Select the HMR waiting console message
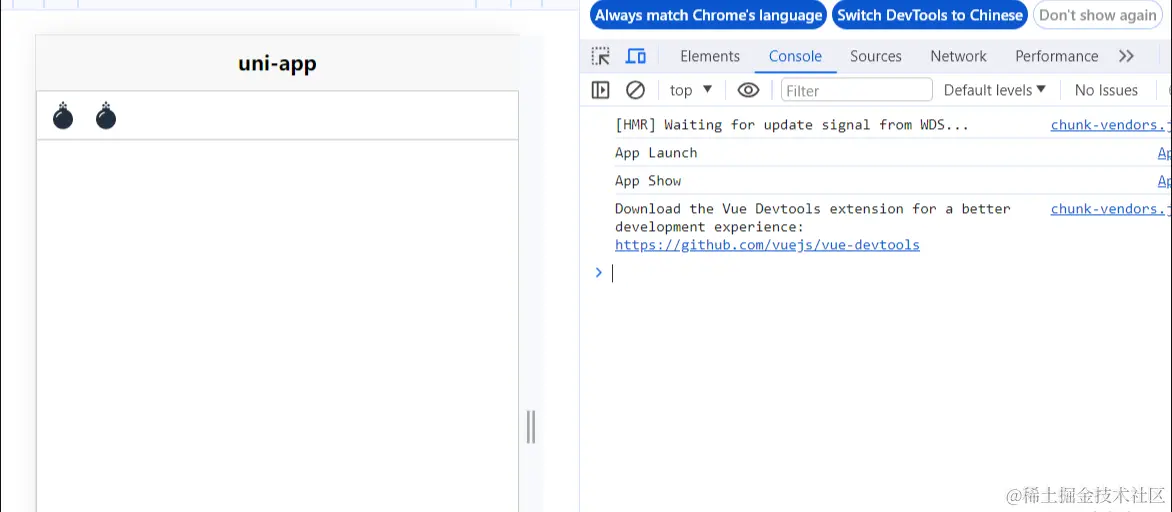Image resolution: width=1172 pixels, height=512 pixels. [792, 125]
